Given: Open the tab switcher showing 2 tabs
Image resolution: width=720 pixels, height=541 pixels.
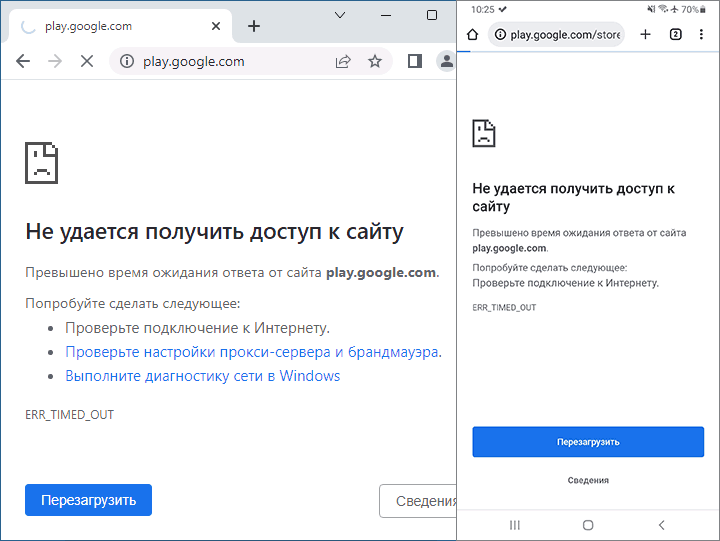Looking at the screenshot, I should point(675,34).
